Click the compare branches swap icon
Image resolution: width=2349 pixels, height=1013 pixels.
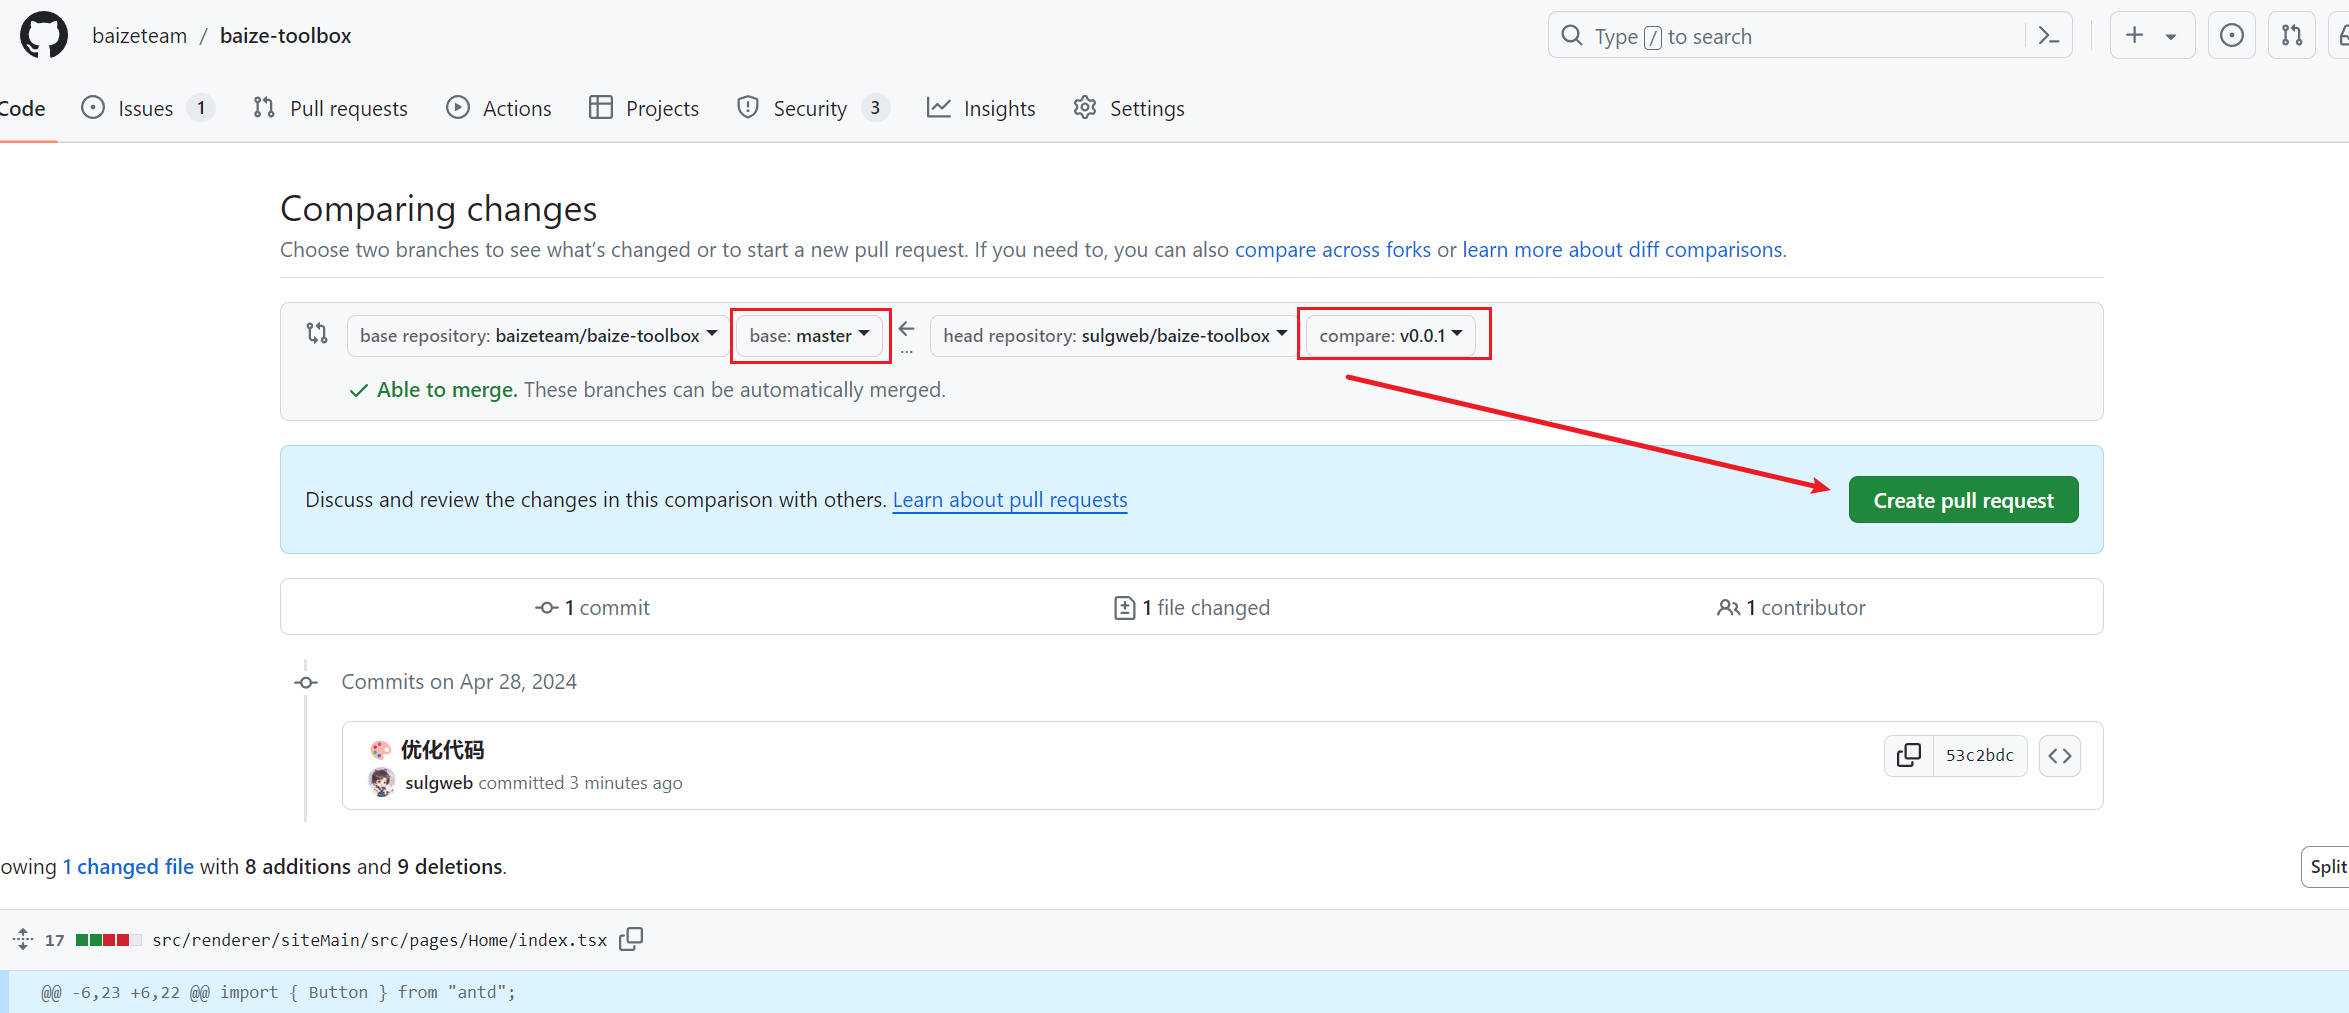pos(317,333)
